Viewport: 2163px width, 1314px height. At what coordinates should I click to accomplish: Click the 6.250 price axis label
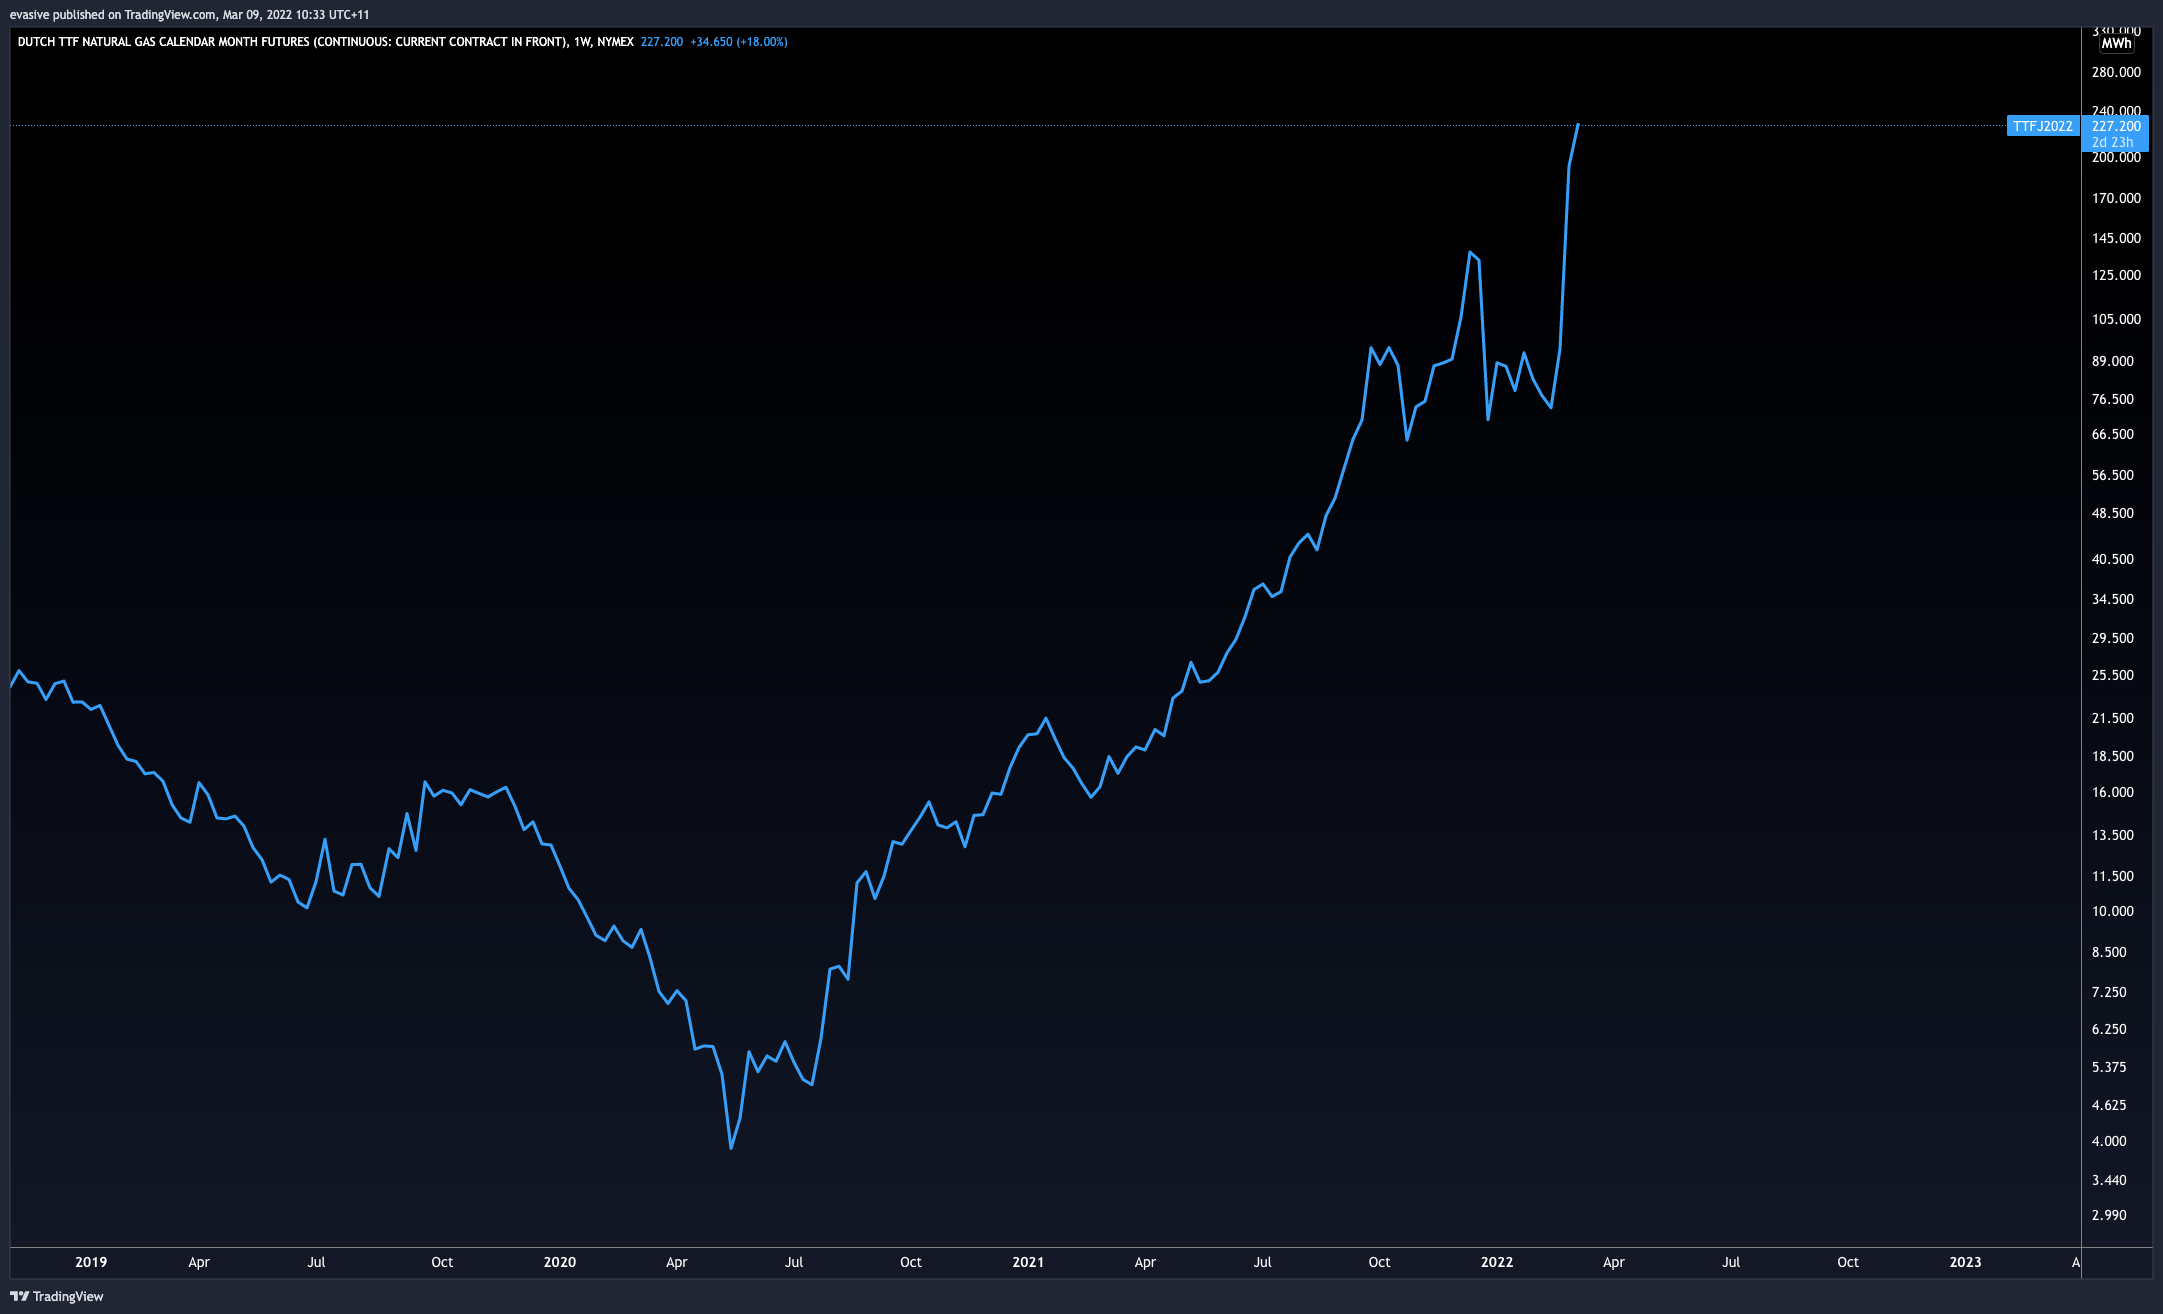[x=2109, y=1029]
